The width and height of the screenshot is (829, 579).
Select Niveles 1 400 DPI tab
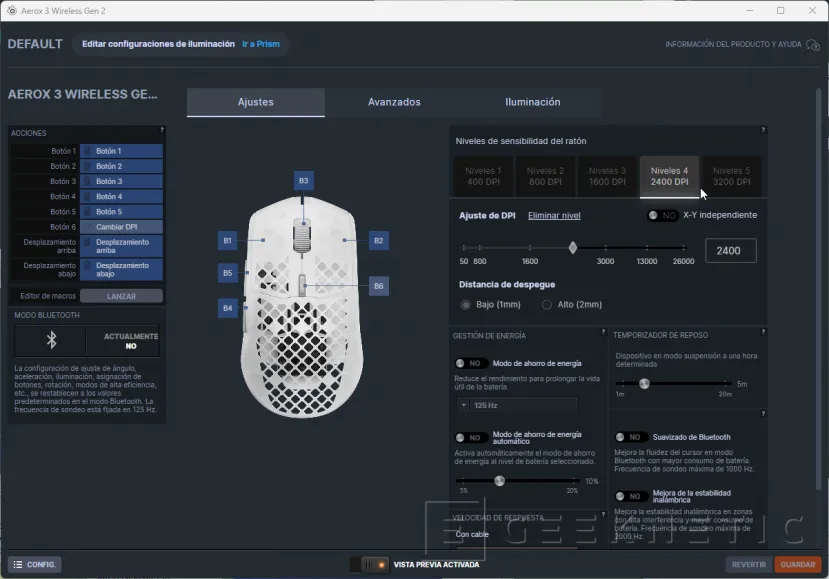point(483,177)
